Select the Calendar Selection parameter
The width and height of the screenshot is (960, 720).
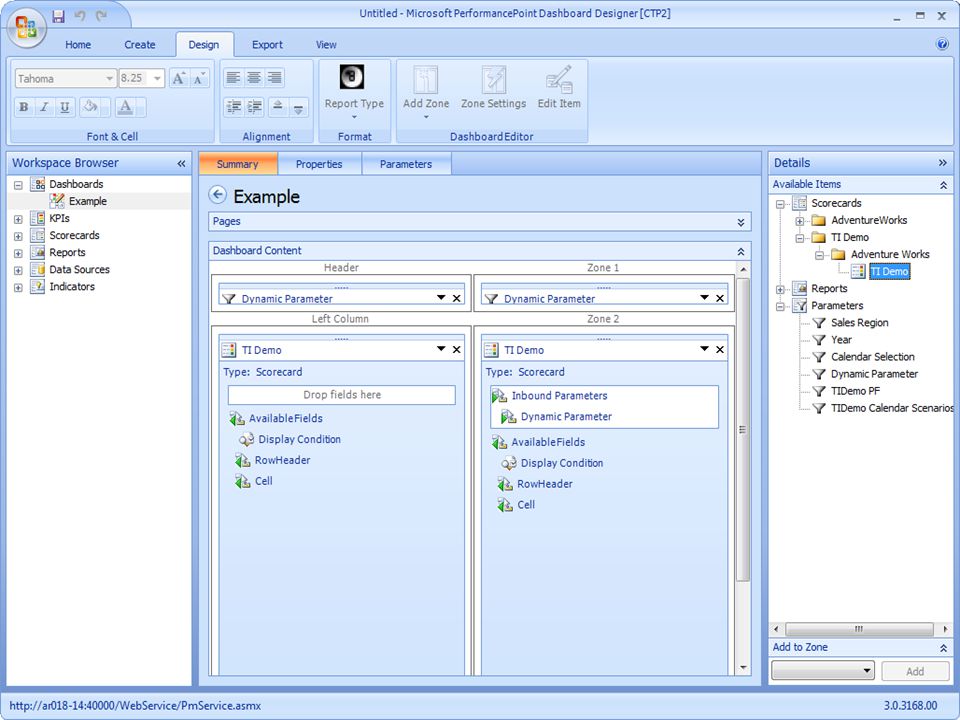click(x=872, y=357)
